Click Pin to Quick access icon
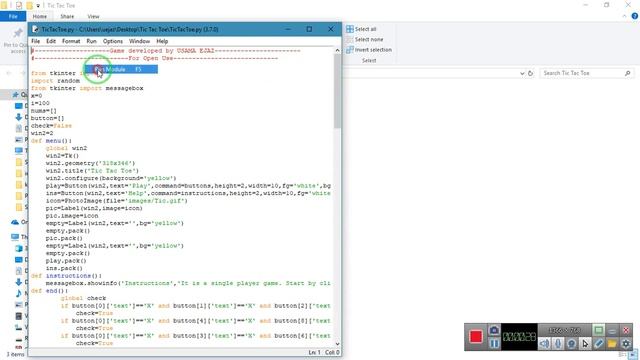640x360 pixels. point(18,33)
